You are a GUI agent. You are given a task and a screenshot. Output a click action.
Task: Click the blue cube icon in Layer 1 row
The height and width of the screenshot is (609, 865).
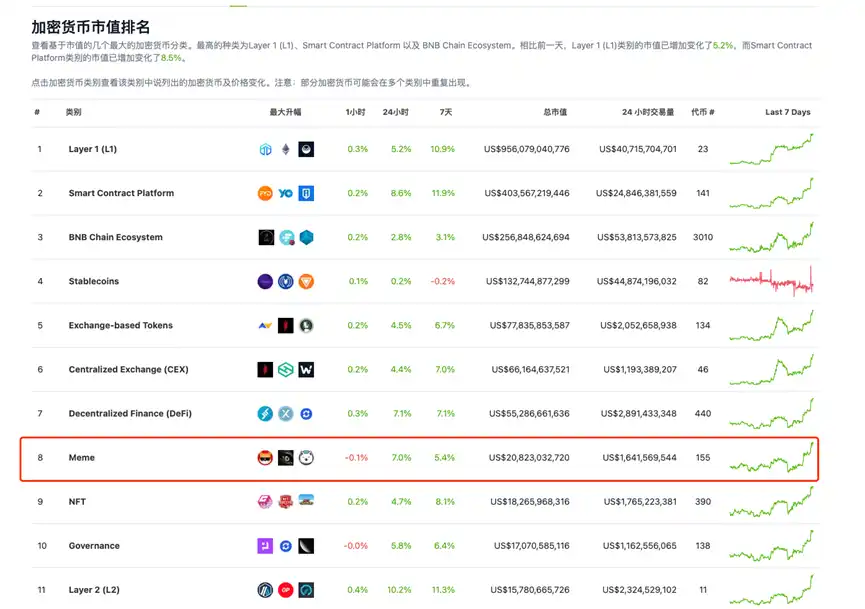click(x=265, y=149)
